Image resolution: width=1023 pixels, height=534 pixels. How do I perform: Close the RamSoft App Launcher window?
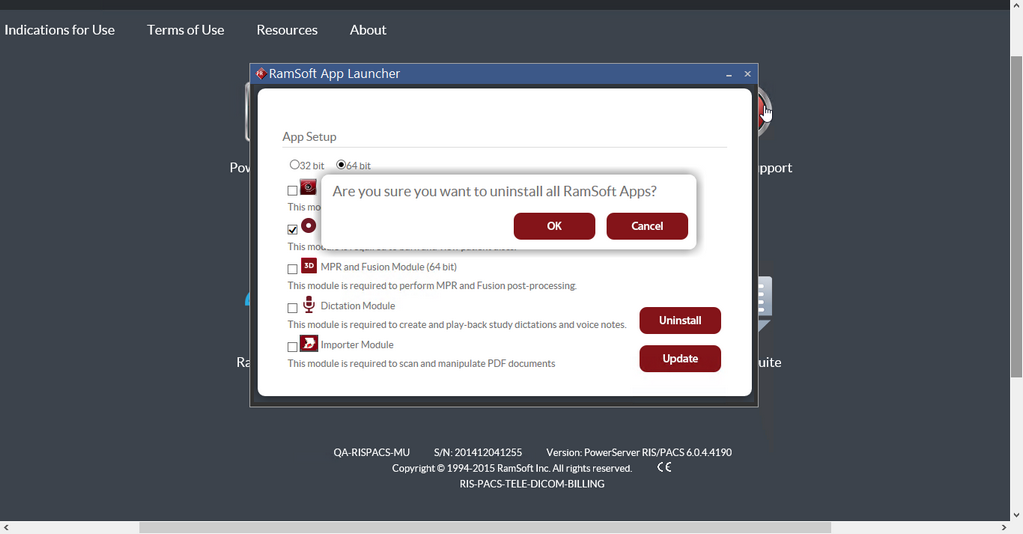tap(747, 74)
